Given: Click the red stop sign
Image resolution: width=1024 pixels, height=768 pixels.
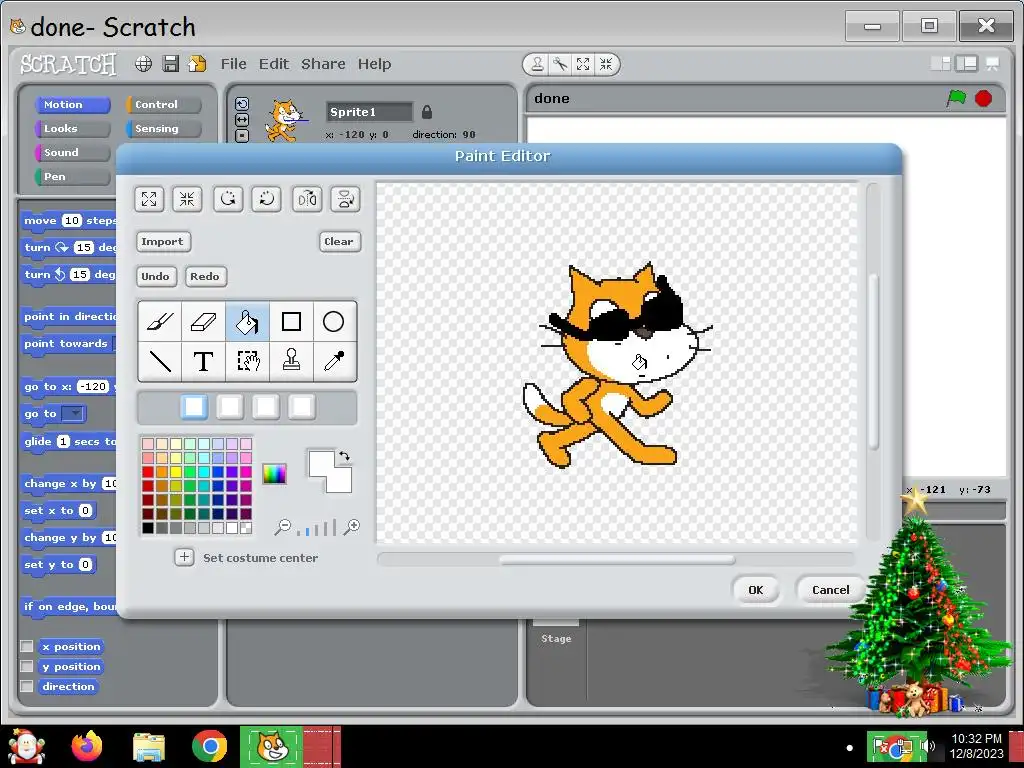Looking at the screenshot, I should point(984,99).
